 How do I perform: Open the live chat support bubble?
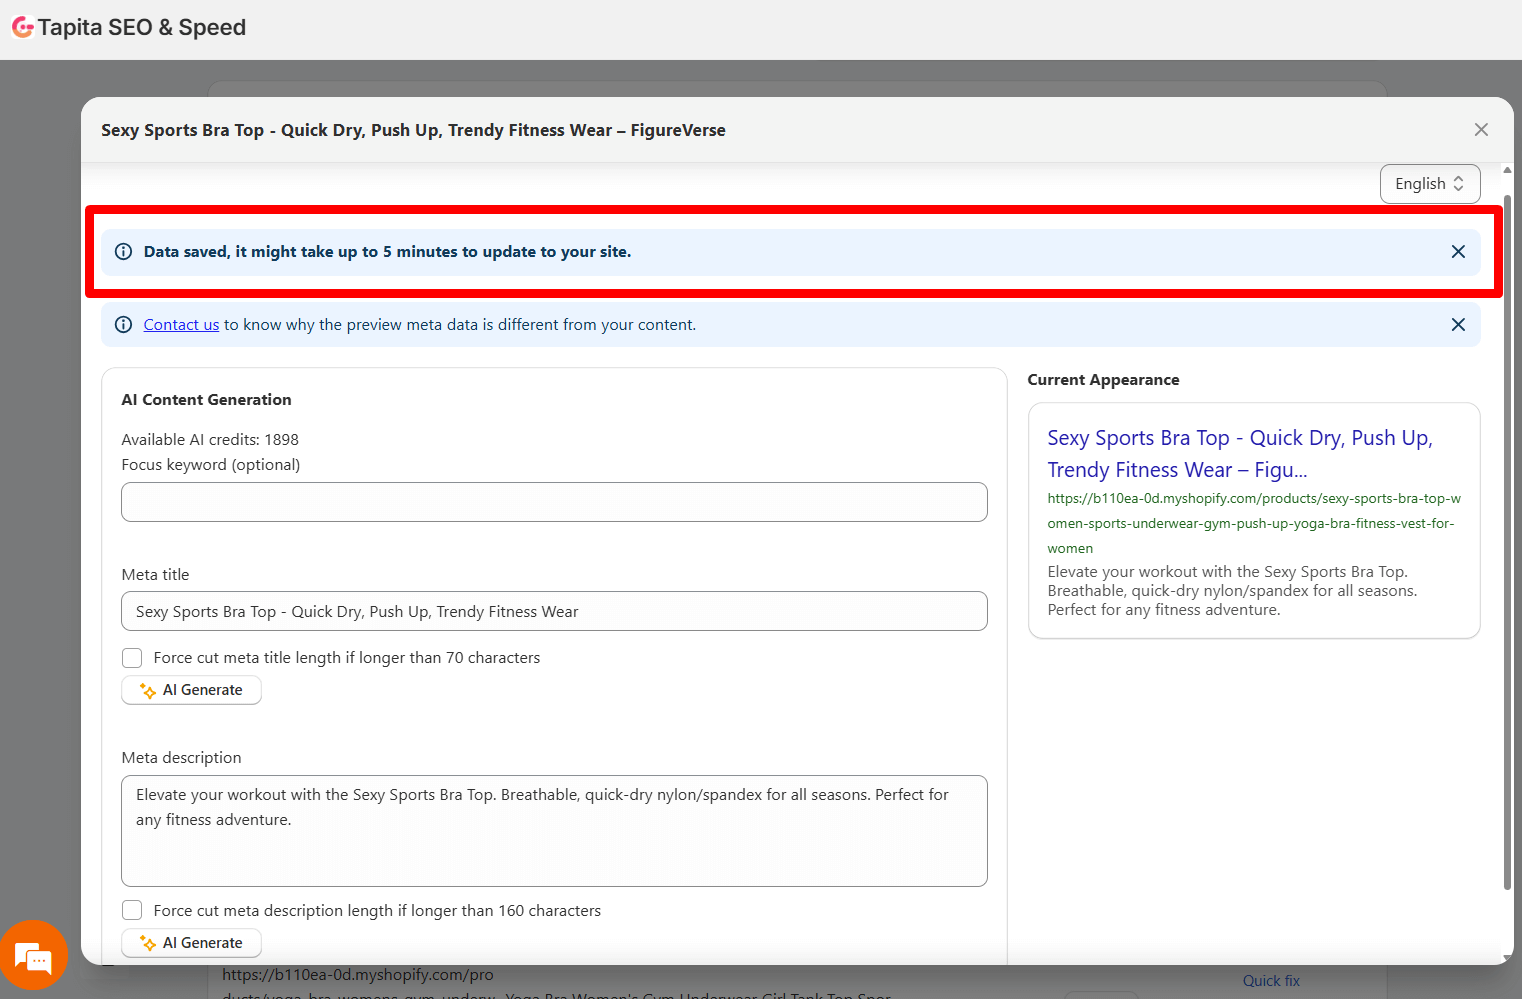[34, 955]
